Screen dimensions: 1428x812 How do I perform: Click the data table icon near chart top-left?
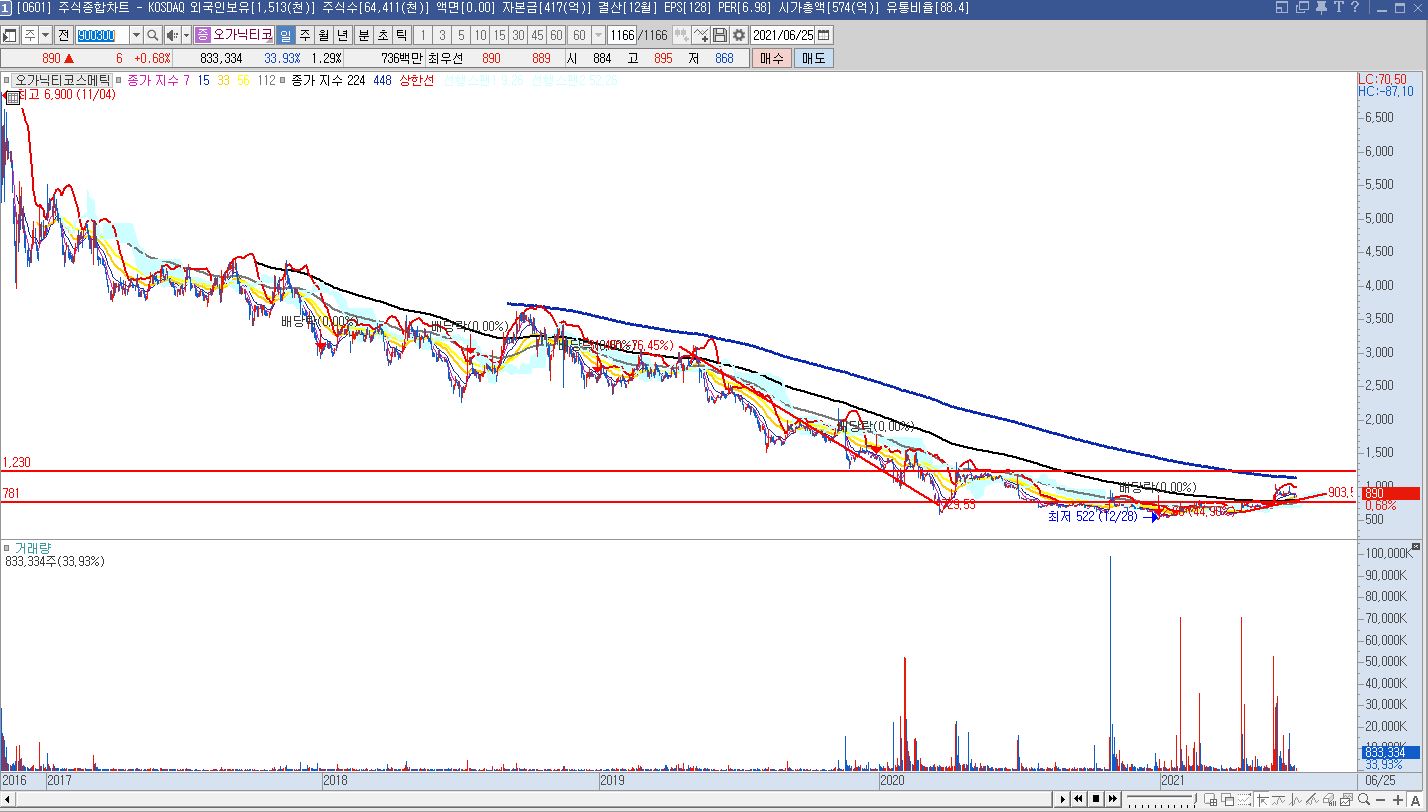(x=14, y=97)
